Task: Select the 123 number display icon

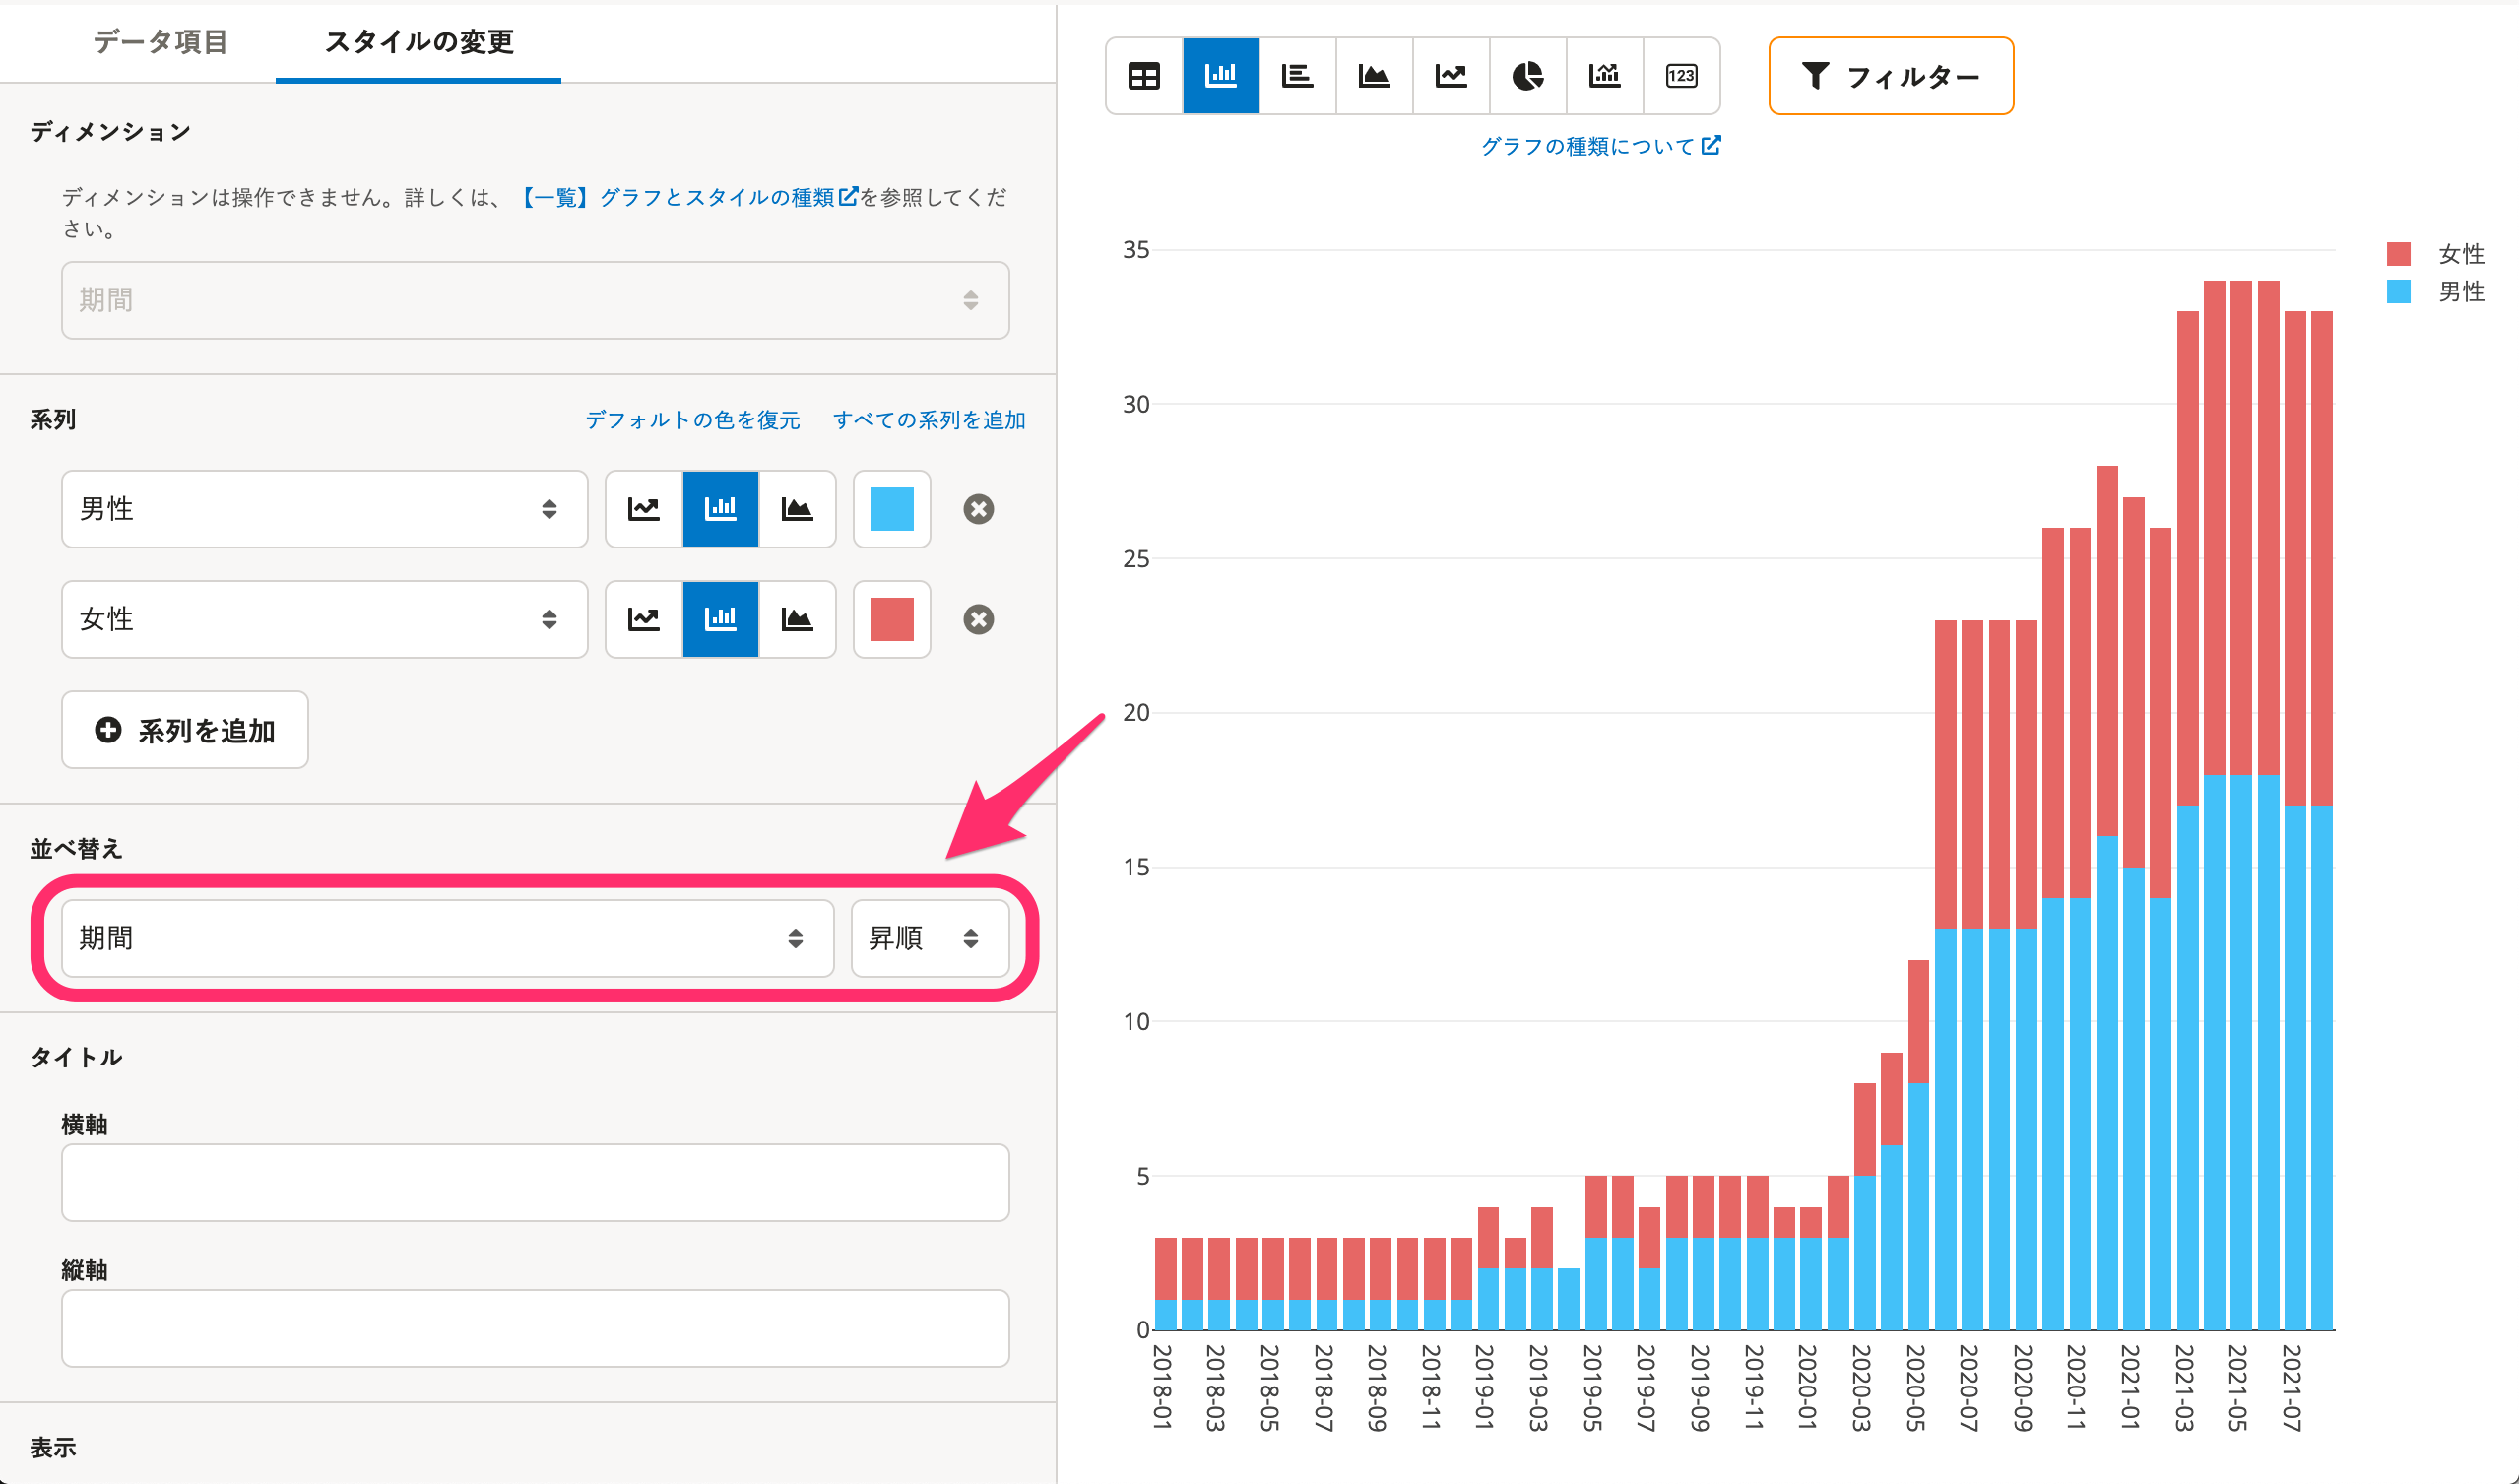Action: coord(1681,76)
